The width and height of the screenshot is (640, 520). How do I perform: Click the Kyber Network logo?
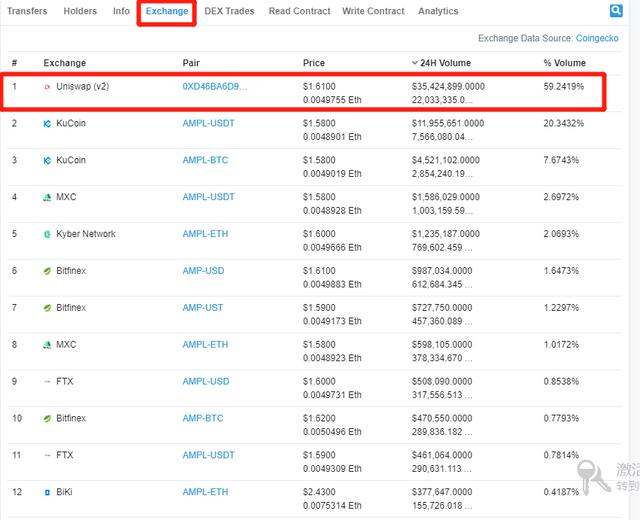47,234
